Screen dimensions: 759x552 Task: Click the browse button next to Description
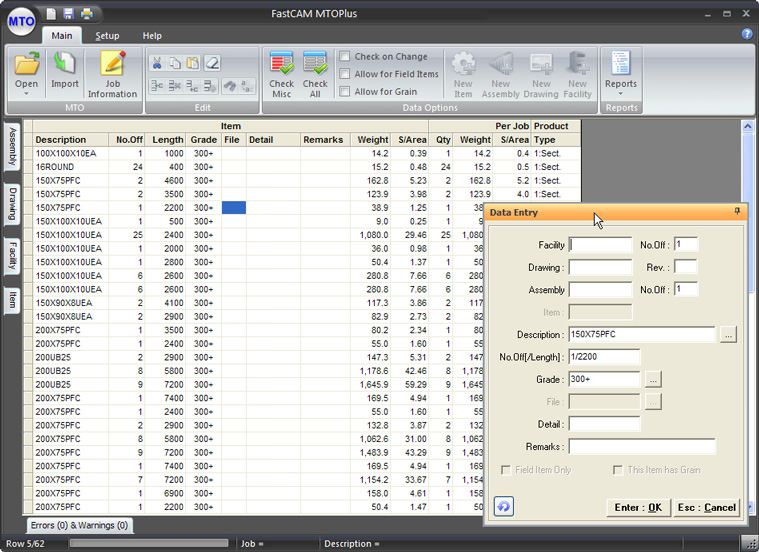click(729, 335)
